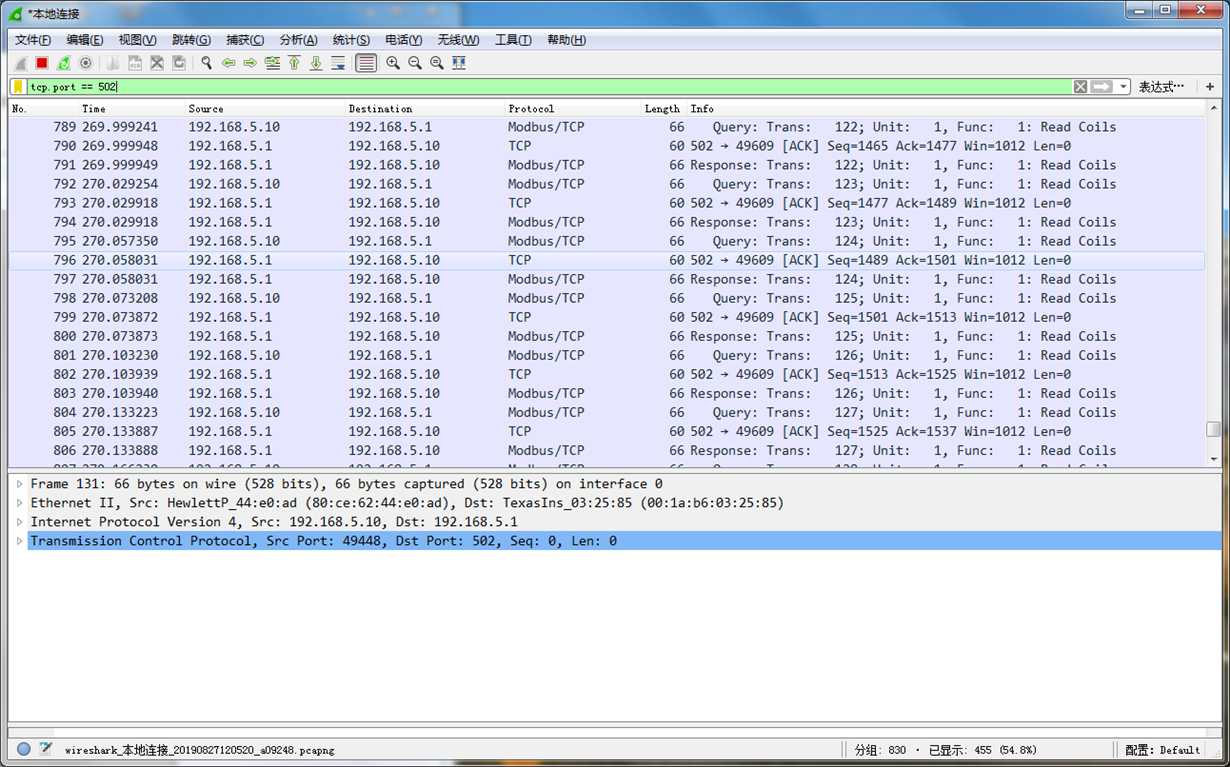Click into the tcp.port == 502 filter field

[548, 87]
